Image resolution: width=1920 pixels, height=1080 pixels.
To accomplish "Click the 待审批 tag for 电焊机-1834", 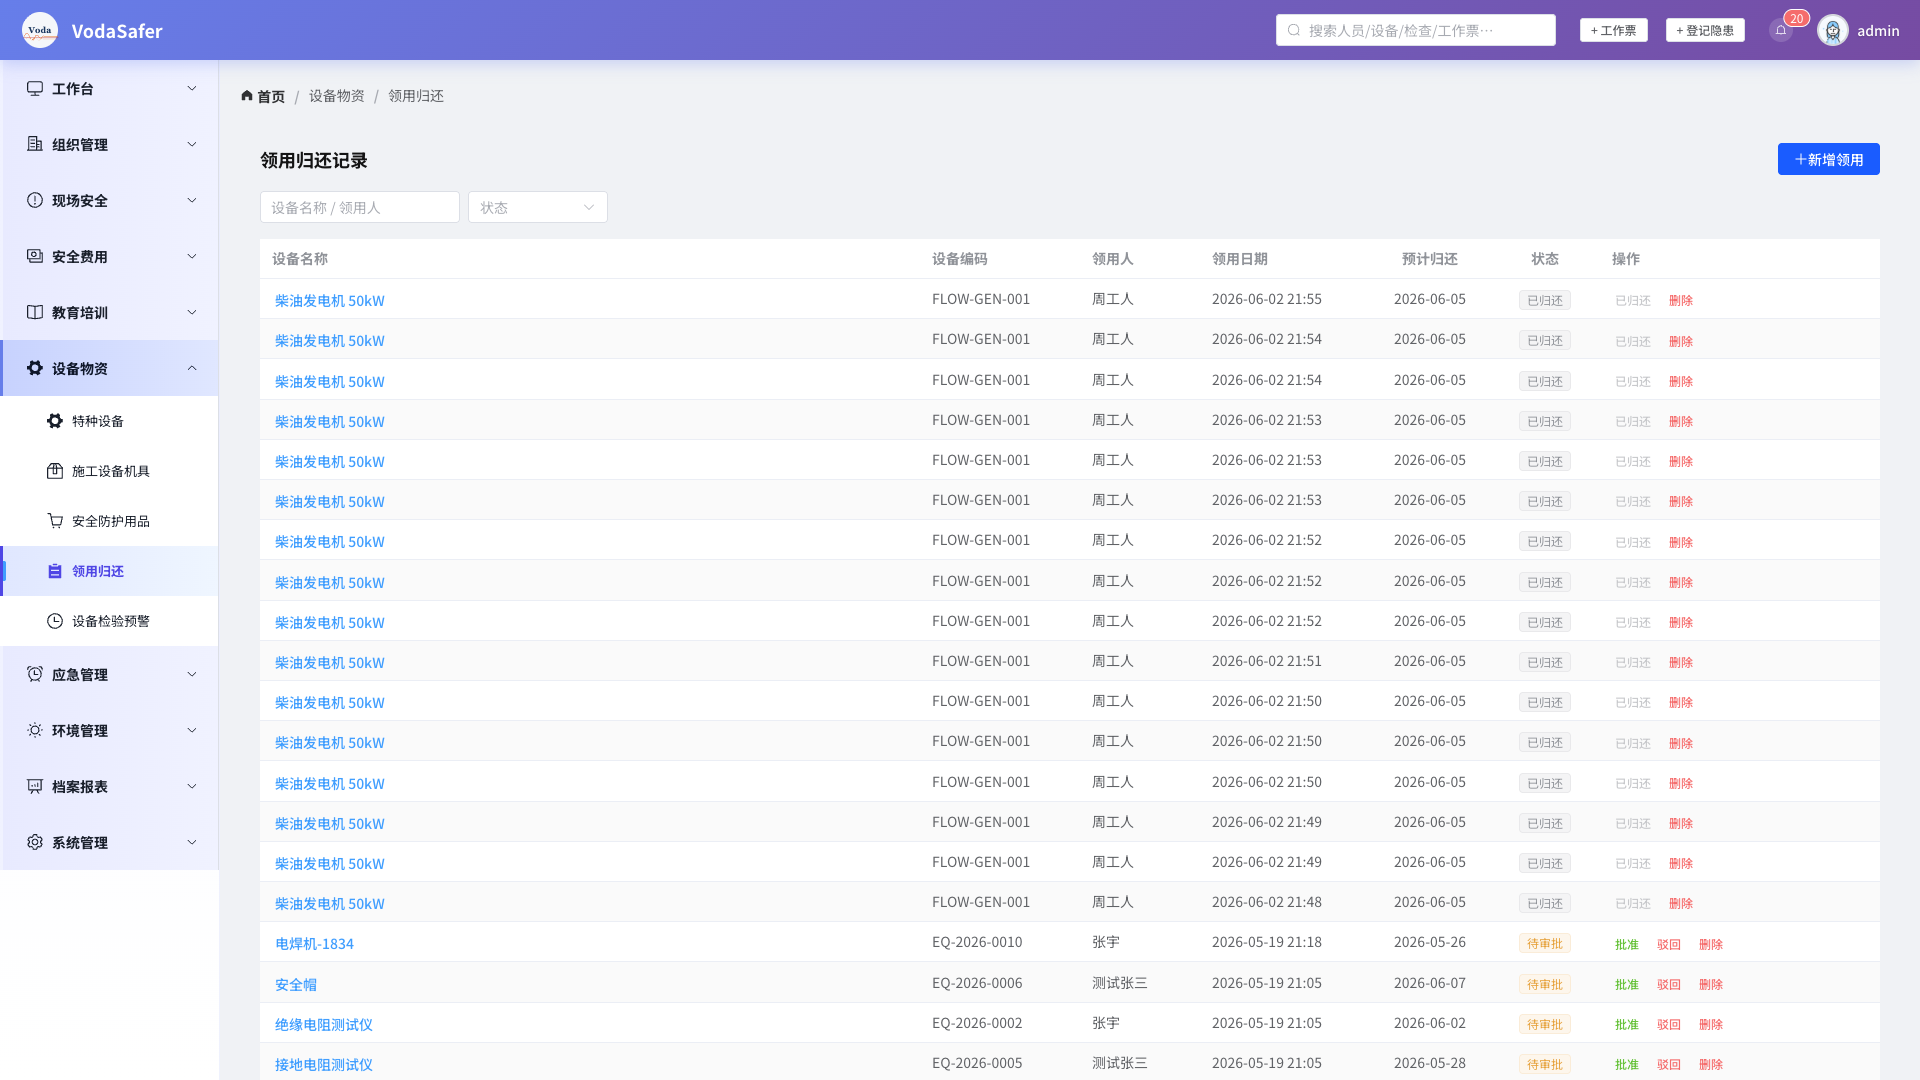I will point(1545,943).
